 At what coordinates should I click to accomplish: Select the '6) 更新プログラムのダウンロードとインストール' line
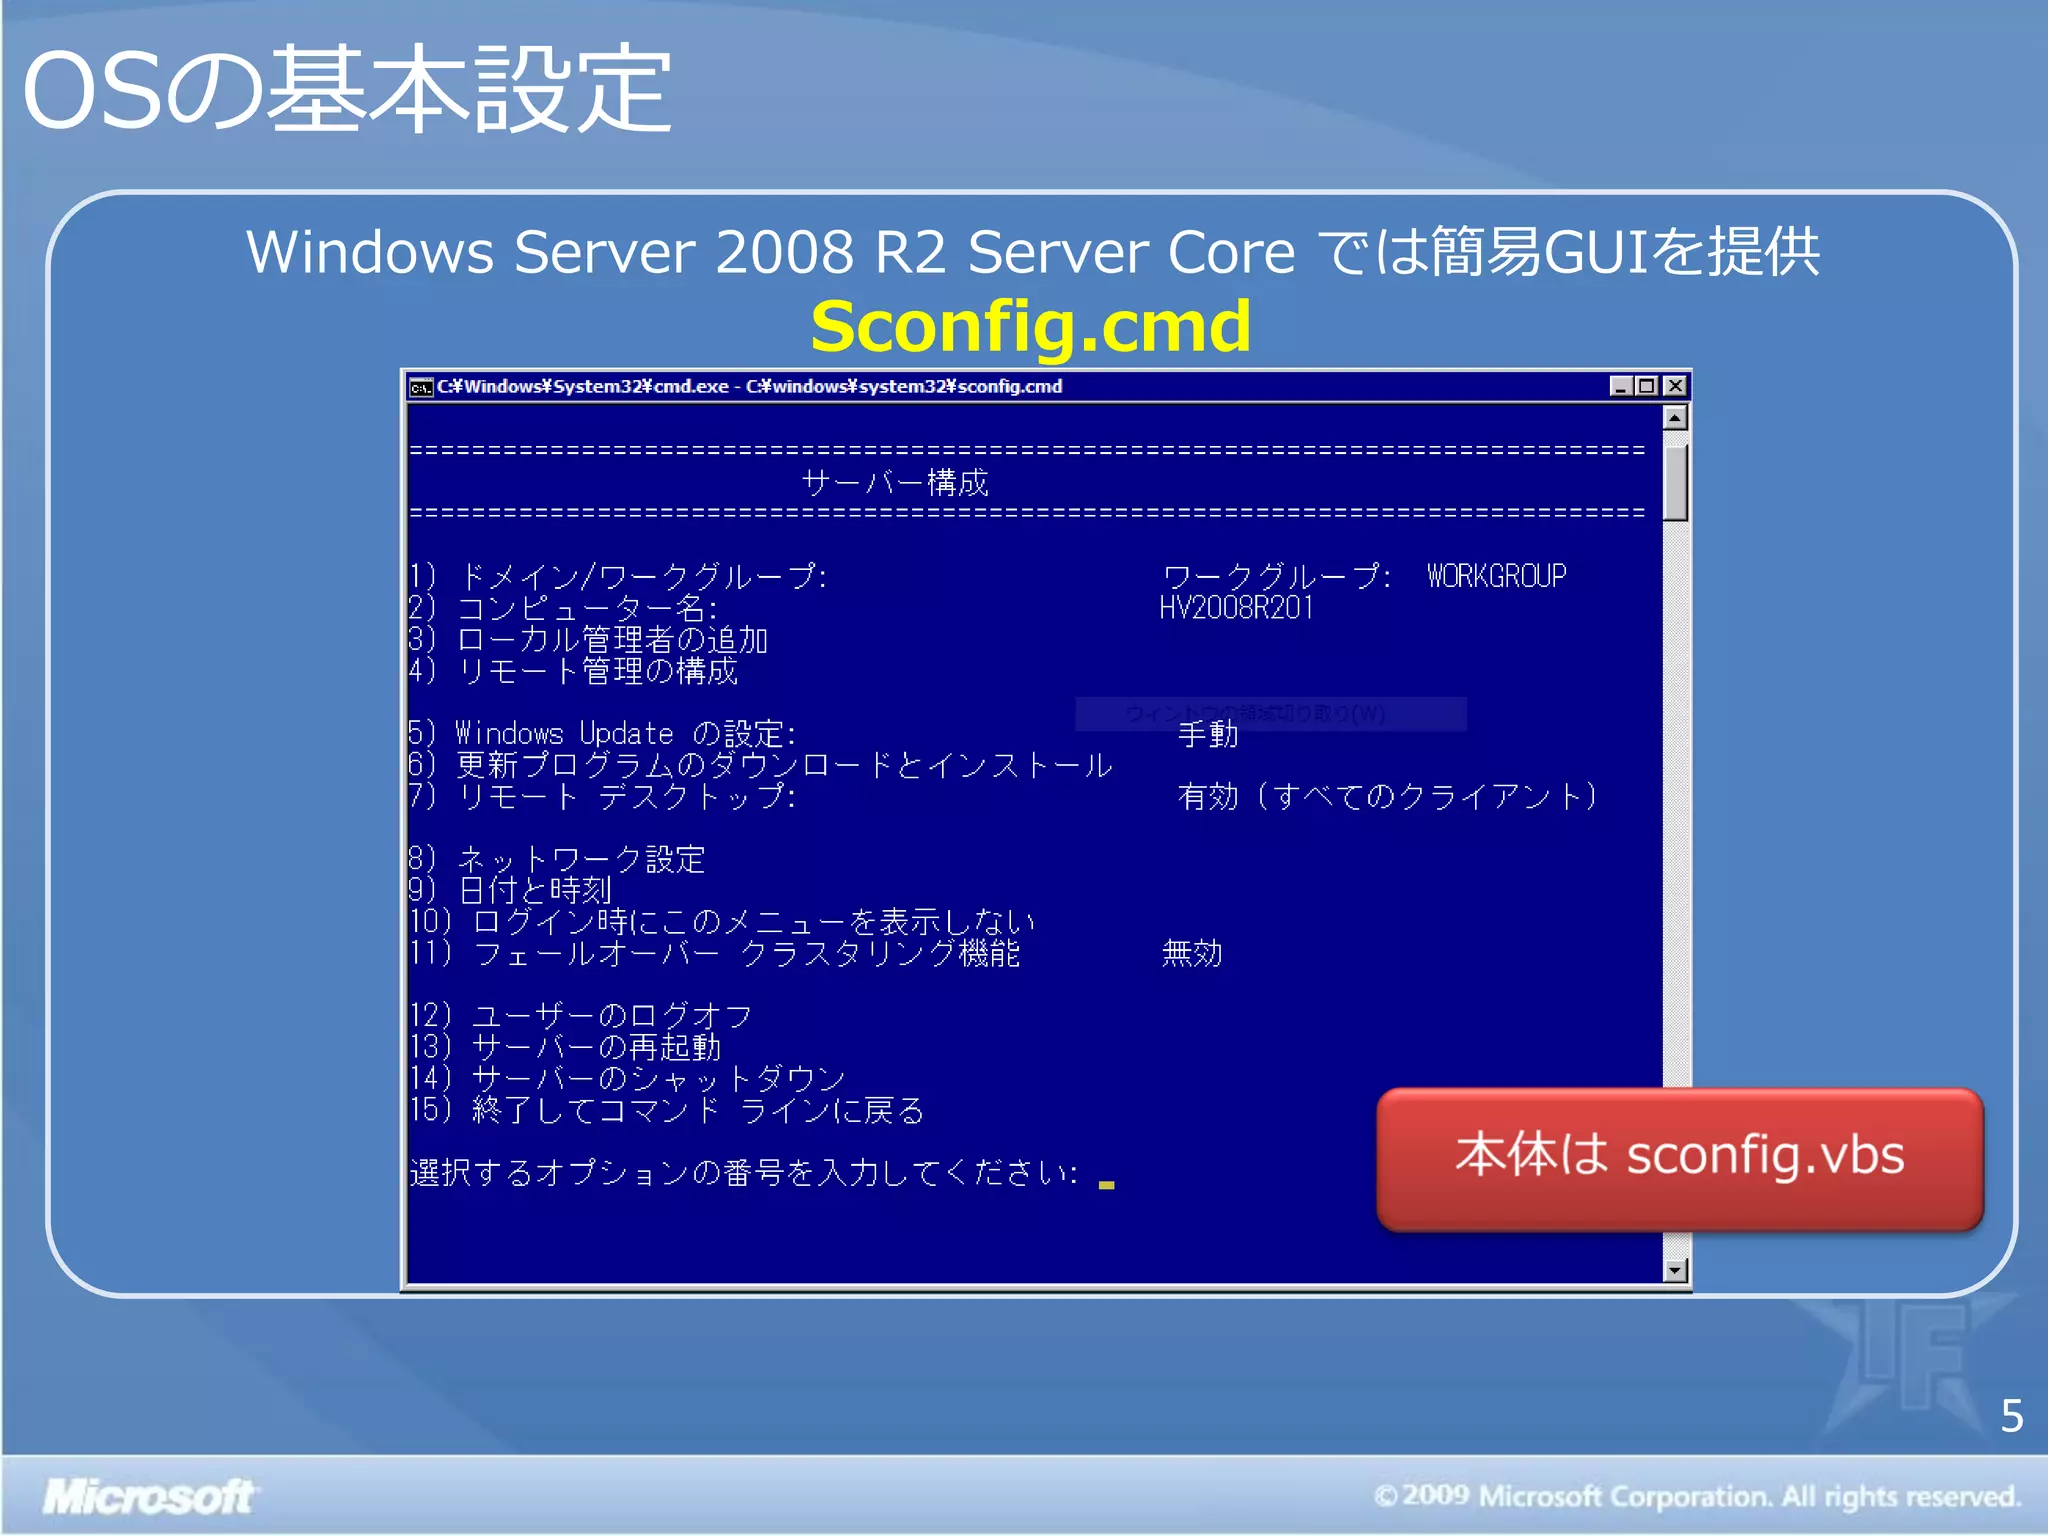pyautogui.click(x=760, y=765)
